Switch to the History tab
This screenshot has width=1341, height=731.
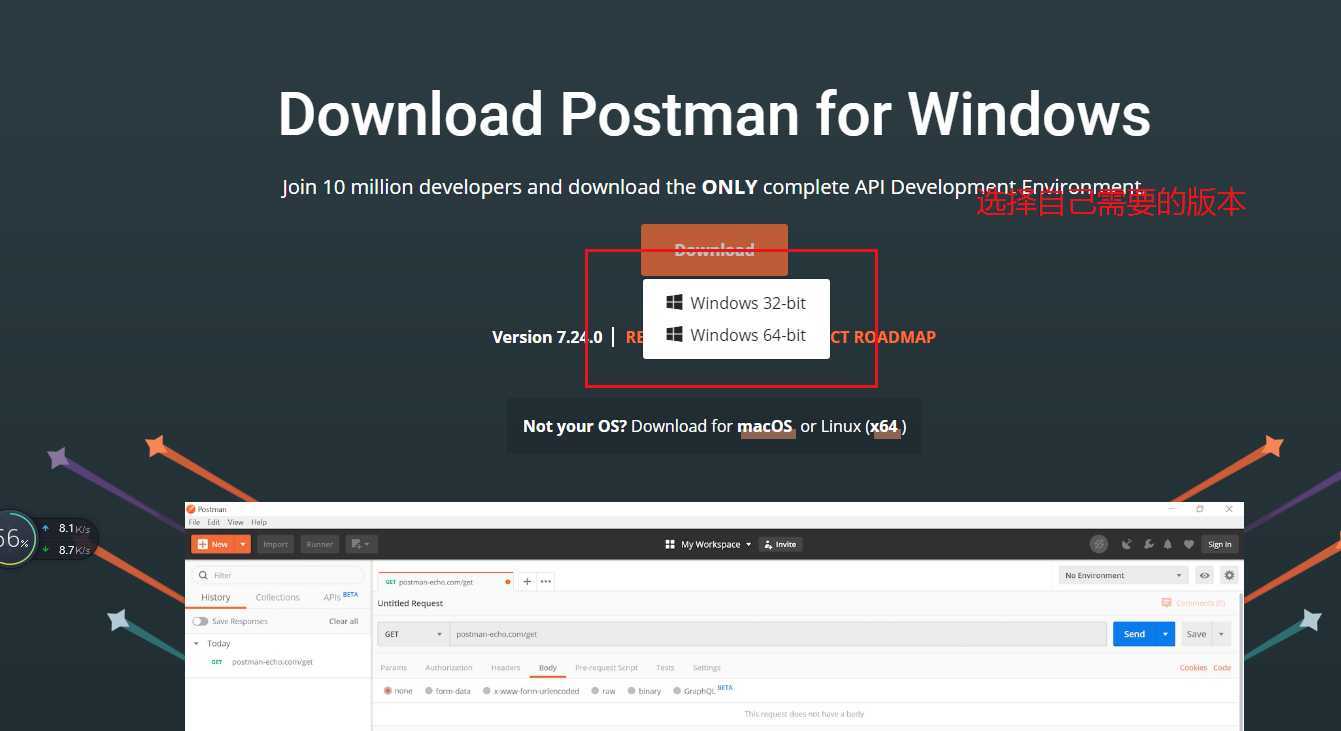pyautogui.click(x=216, y=597)
